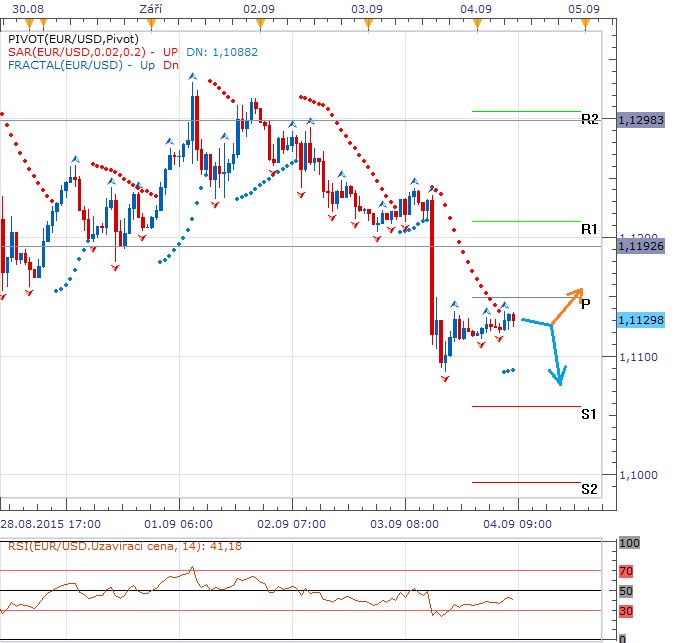Click the 1,12983 price level tag
Screen dimensions: 674x643
643,119
